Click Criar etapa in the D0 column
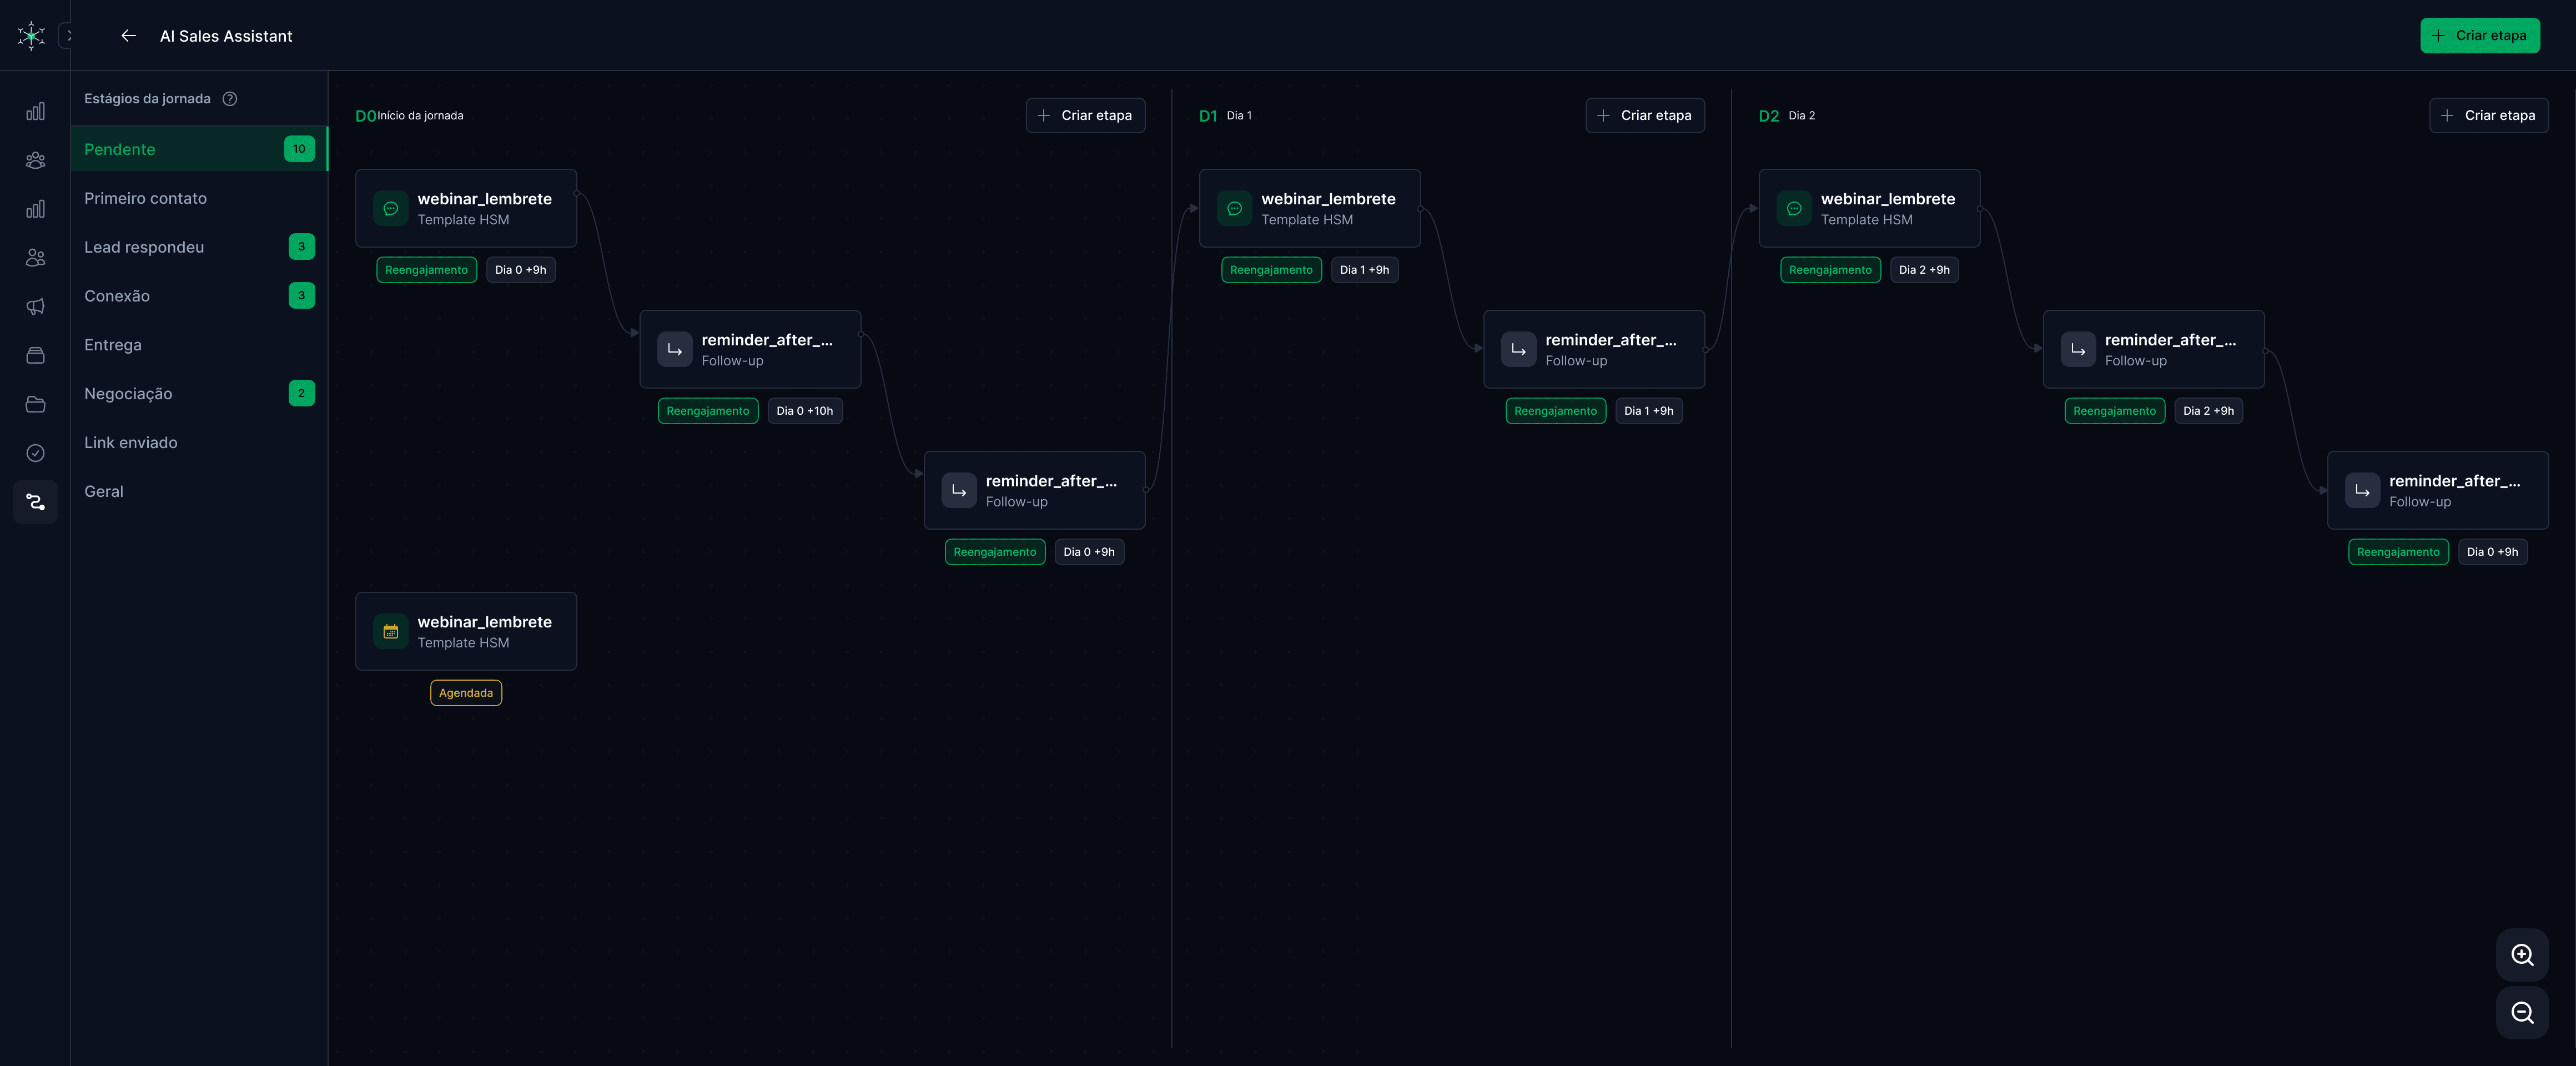 click(x=1085, y=116)
